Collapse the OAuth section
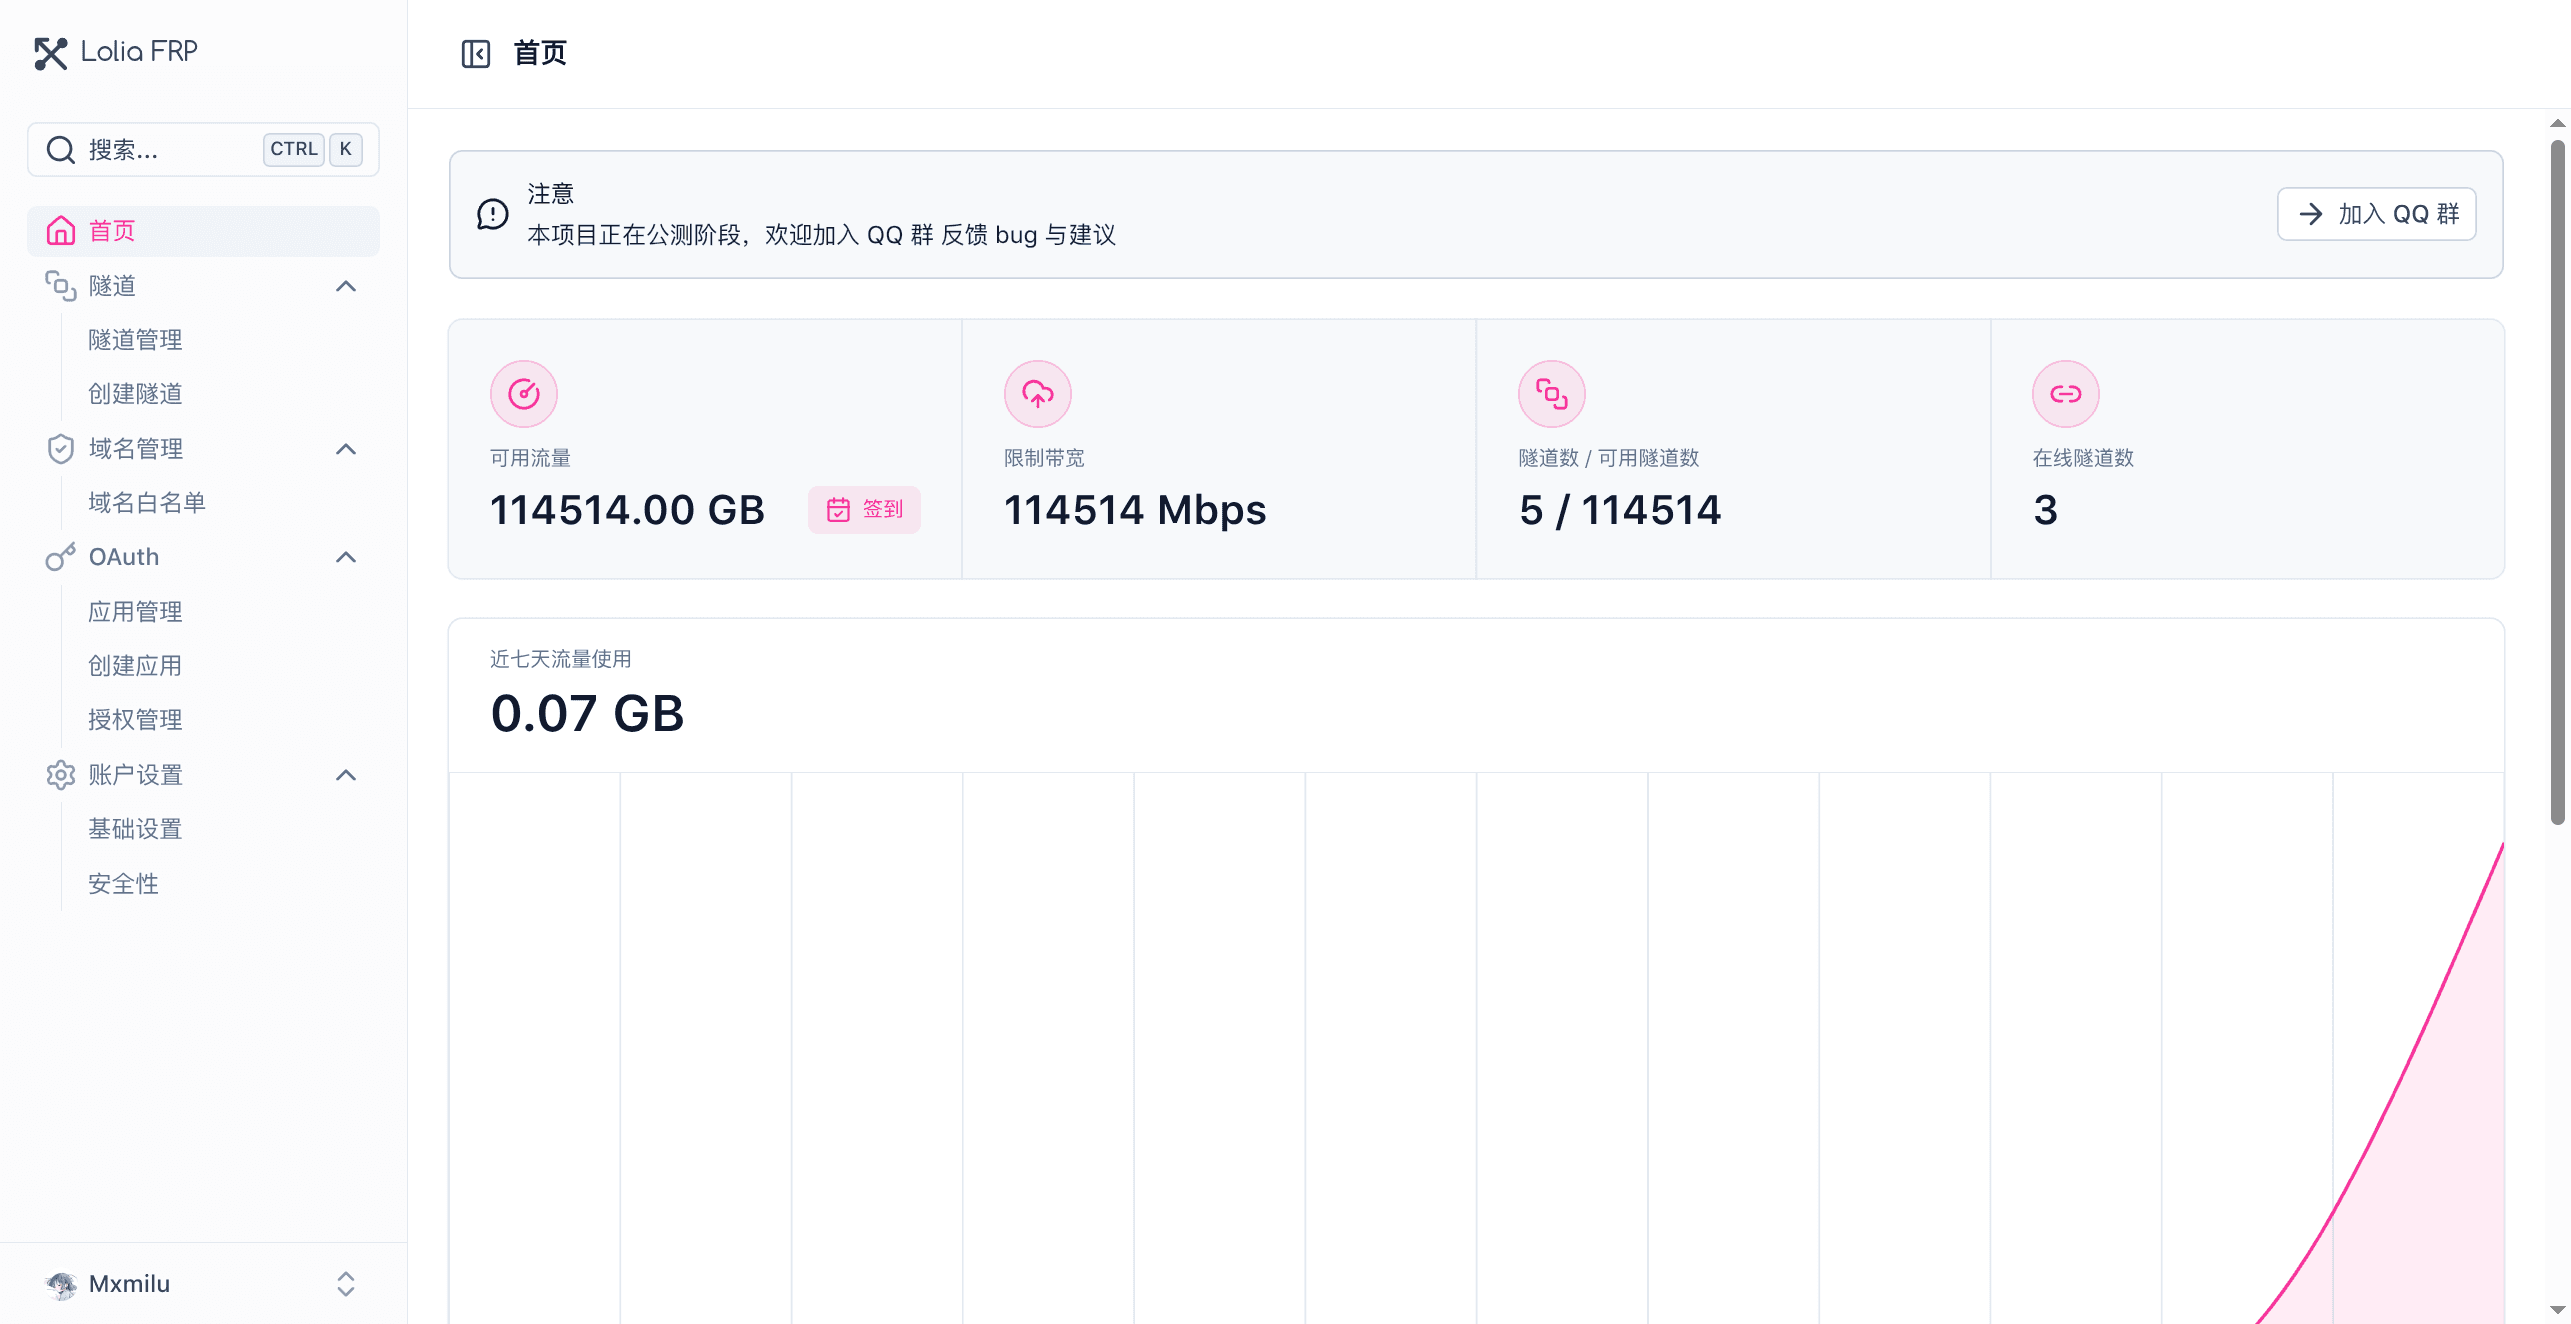The height and width of the screenshot is (1324, 2571). point(346,557)
